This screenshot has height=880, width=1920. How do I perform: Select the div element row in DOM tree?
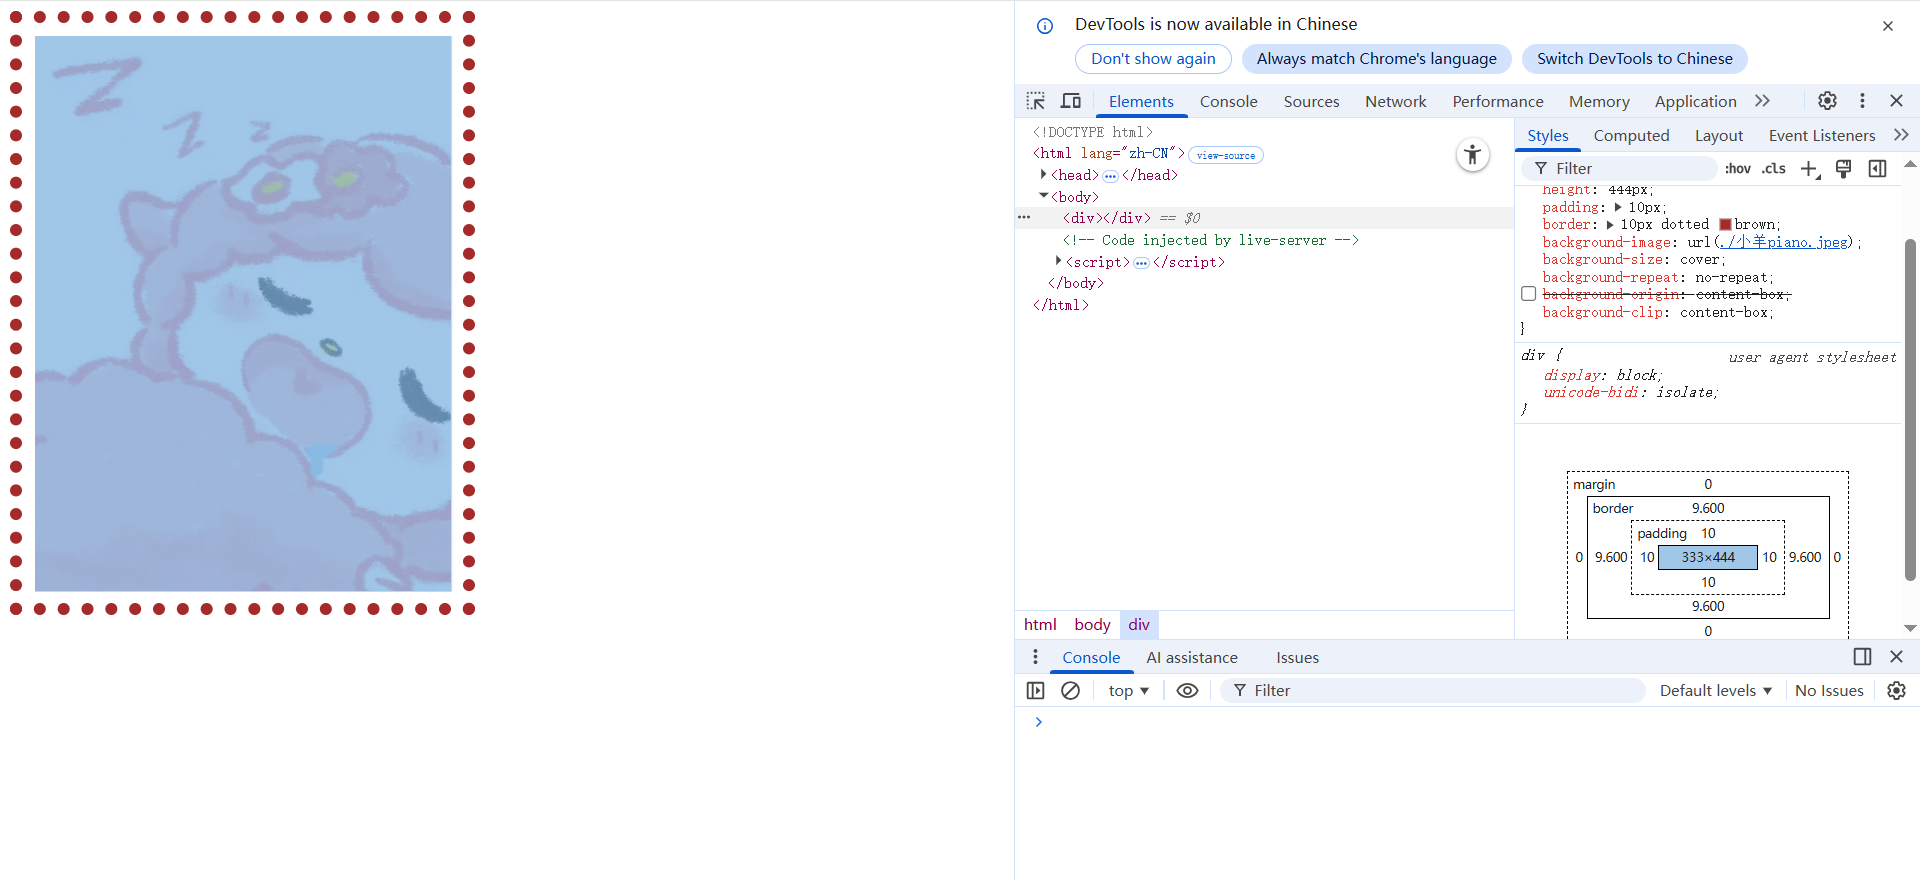[1264, 218]
